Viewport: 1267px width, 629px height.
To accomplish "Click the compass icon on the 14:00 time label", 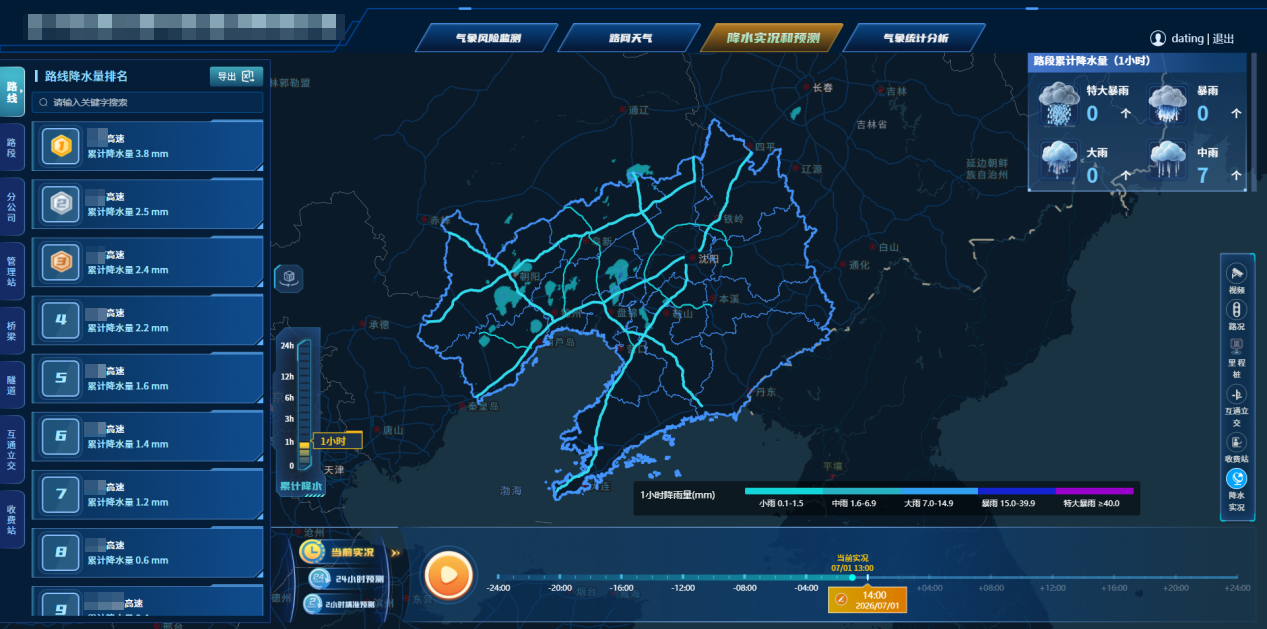I will coord(843,600).
